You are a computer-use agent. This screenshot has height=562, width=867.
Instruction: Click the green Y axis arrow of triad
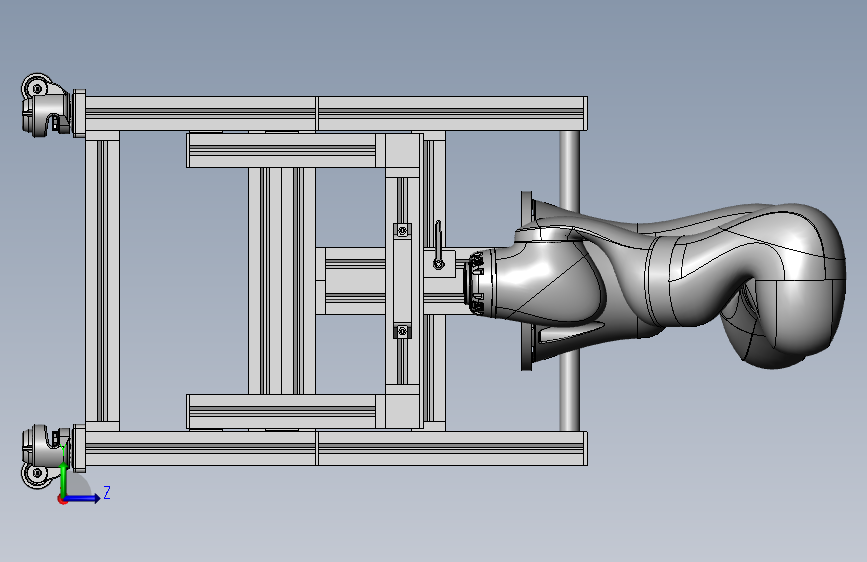pyautogui.click(x=64, y=478)
